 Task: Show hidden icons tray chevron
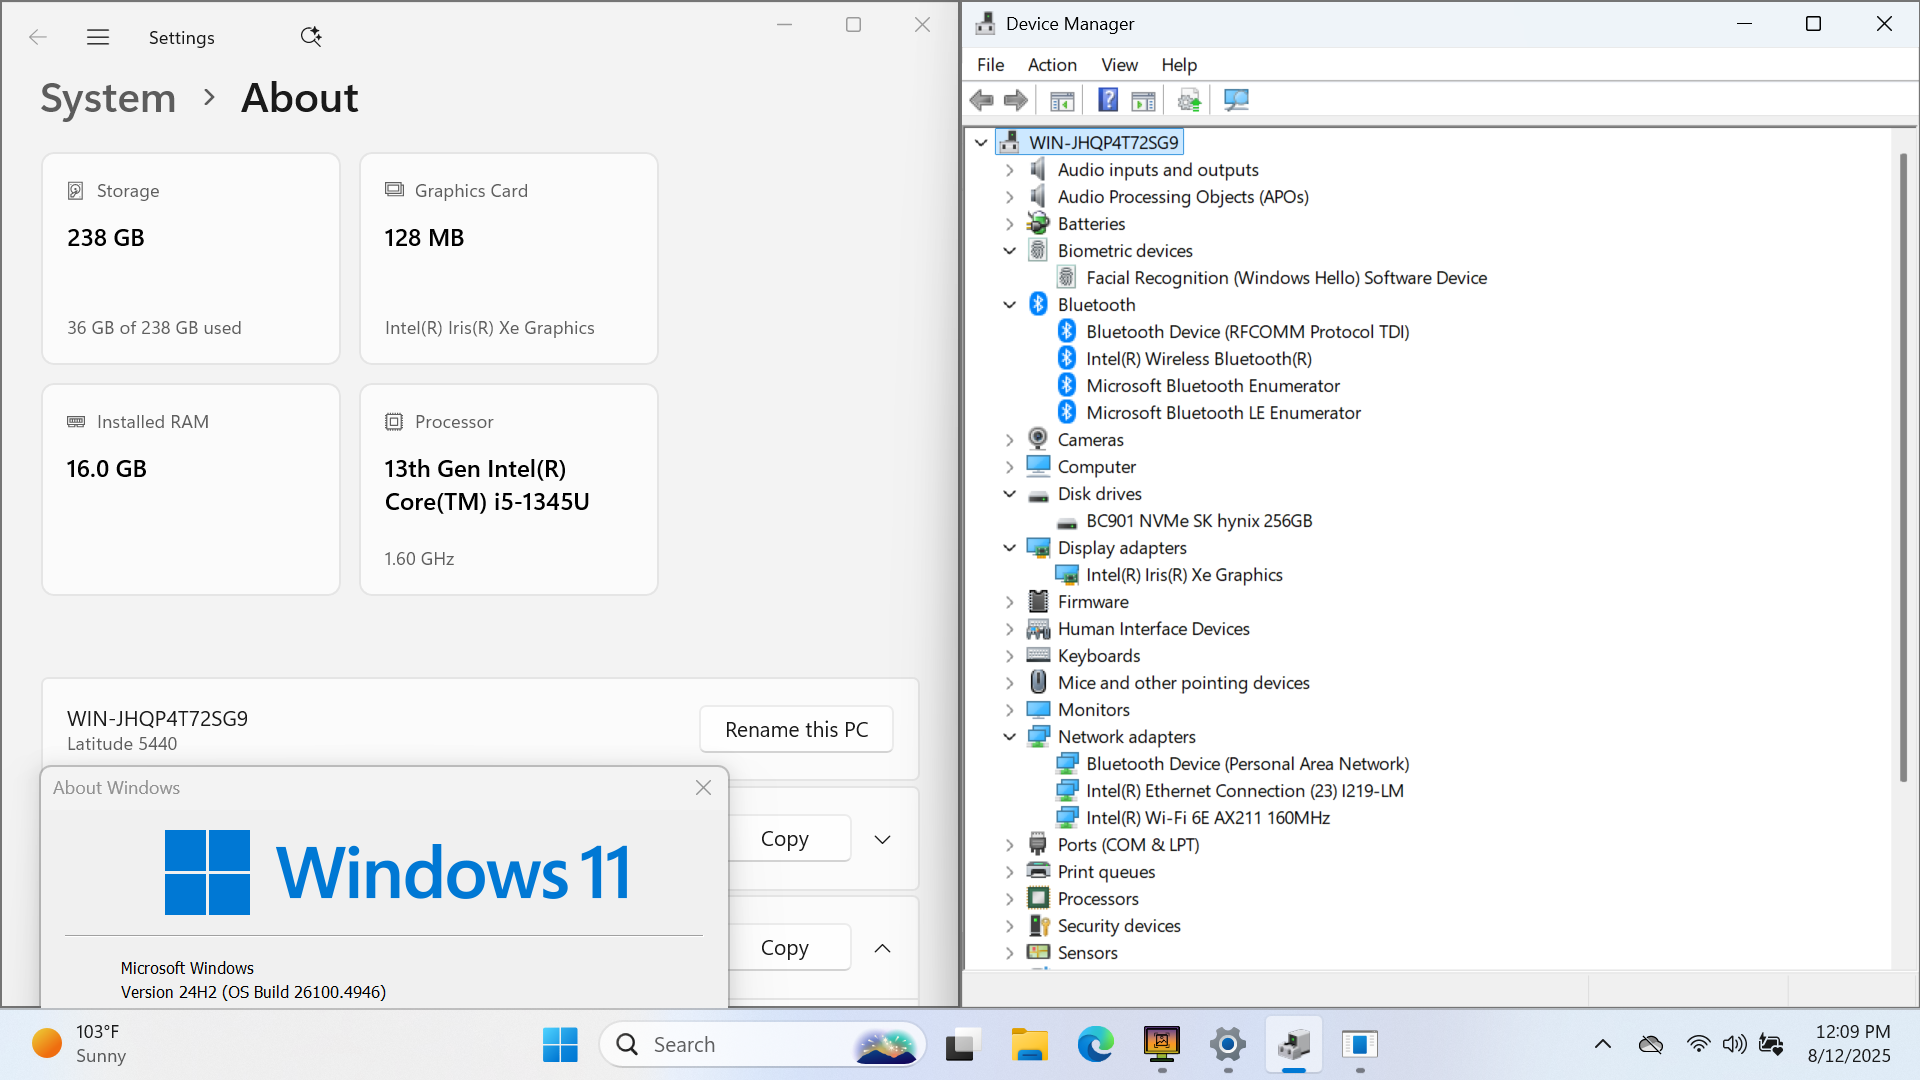(1603, 1044)
